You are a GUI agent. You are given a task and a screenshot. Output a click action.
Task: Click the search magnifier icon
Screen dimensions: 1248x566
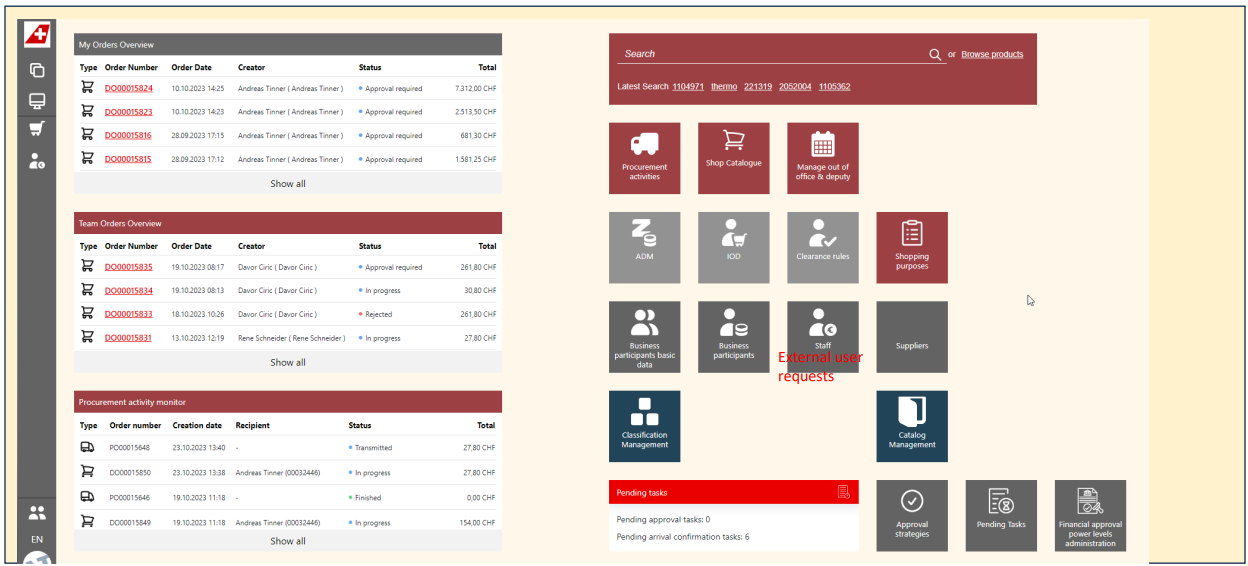pyautogui.click(x=935, y=55)
